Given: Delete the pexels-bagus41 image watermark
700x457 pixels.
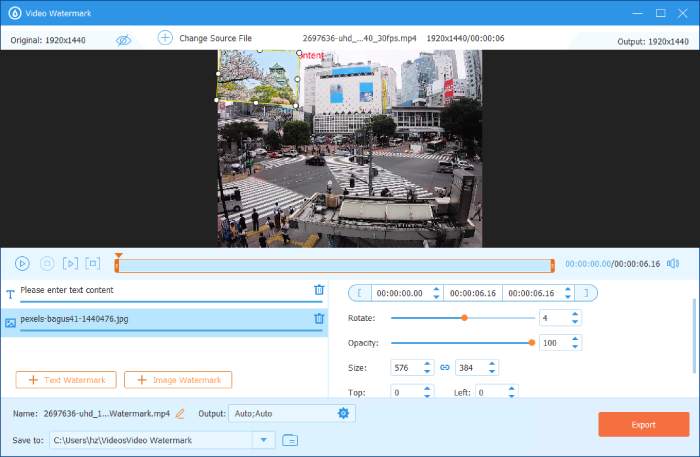Looking at the screenshot, I should [319, 319].
